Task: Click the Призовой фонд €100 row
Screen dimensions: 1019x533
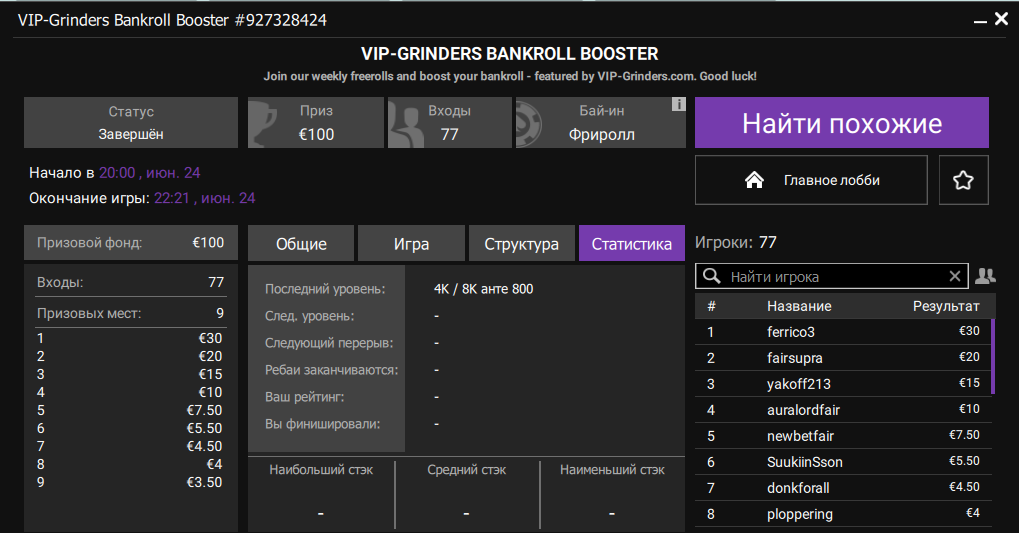Action: click(131, 242)
